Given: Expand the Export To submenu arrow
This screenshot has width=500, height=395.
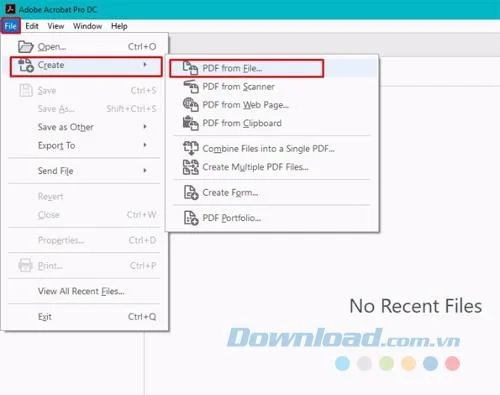Looking at the screenshot, I should click(x=145, y=145).
